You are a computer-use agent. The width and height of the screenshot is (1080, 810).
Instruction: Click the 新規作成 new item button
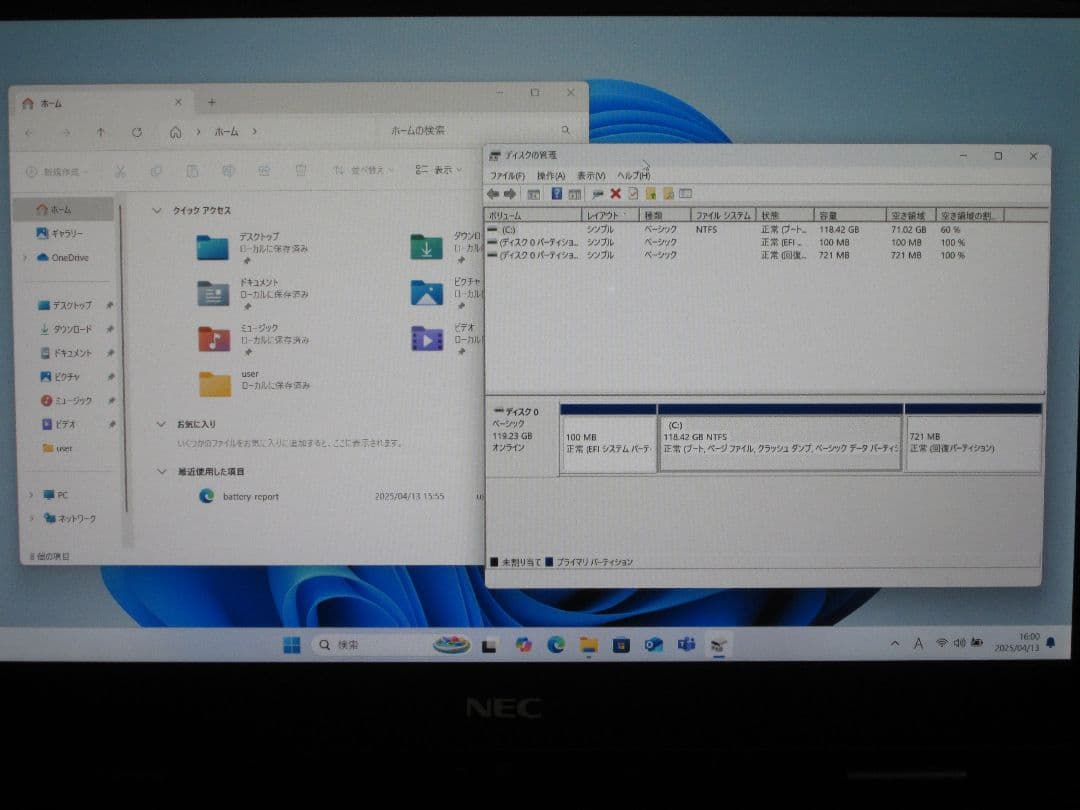pos(55,170)
